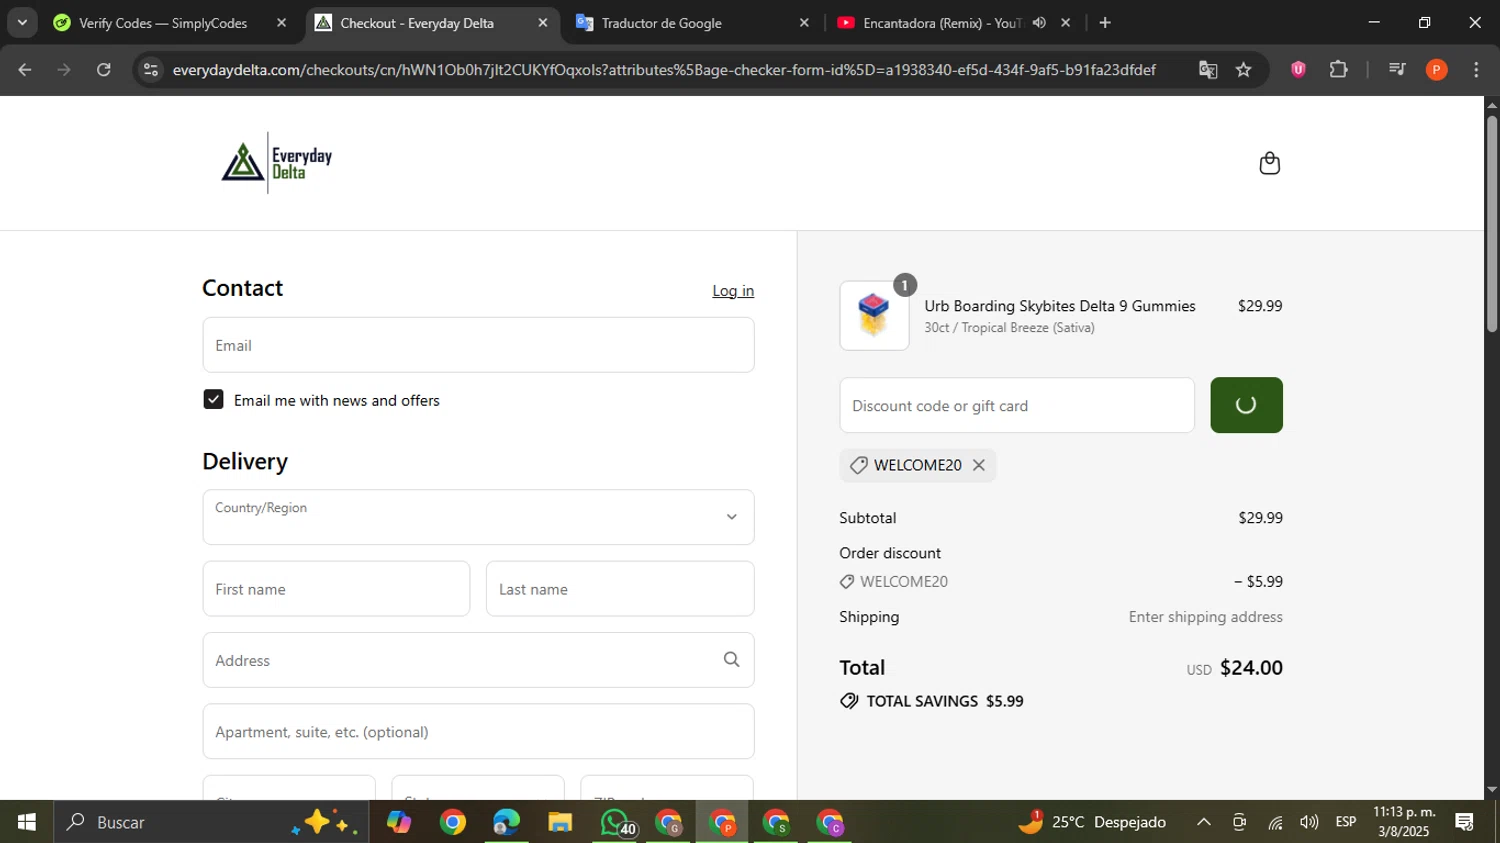Click the Enter shipping address text
This screenshot has width=1500, height=843.
1205,617
